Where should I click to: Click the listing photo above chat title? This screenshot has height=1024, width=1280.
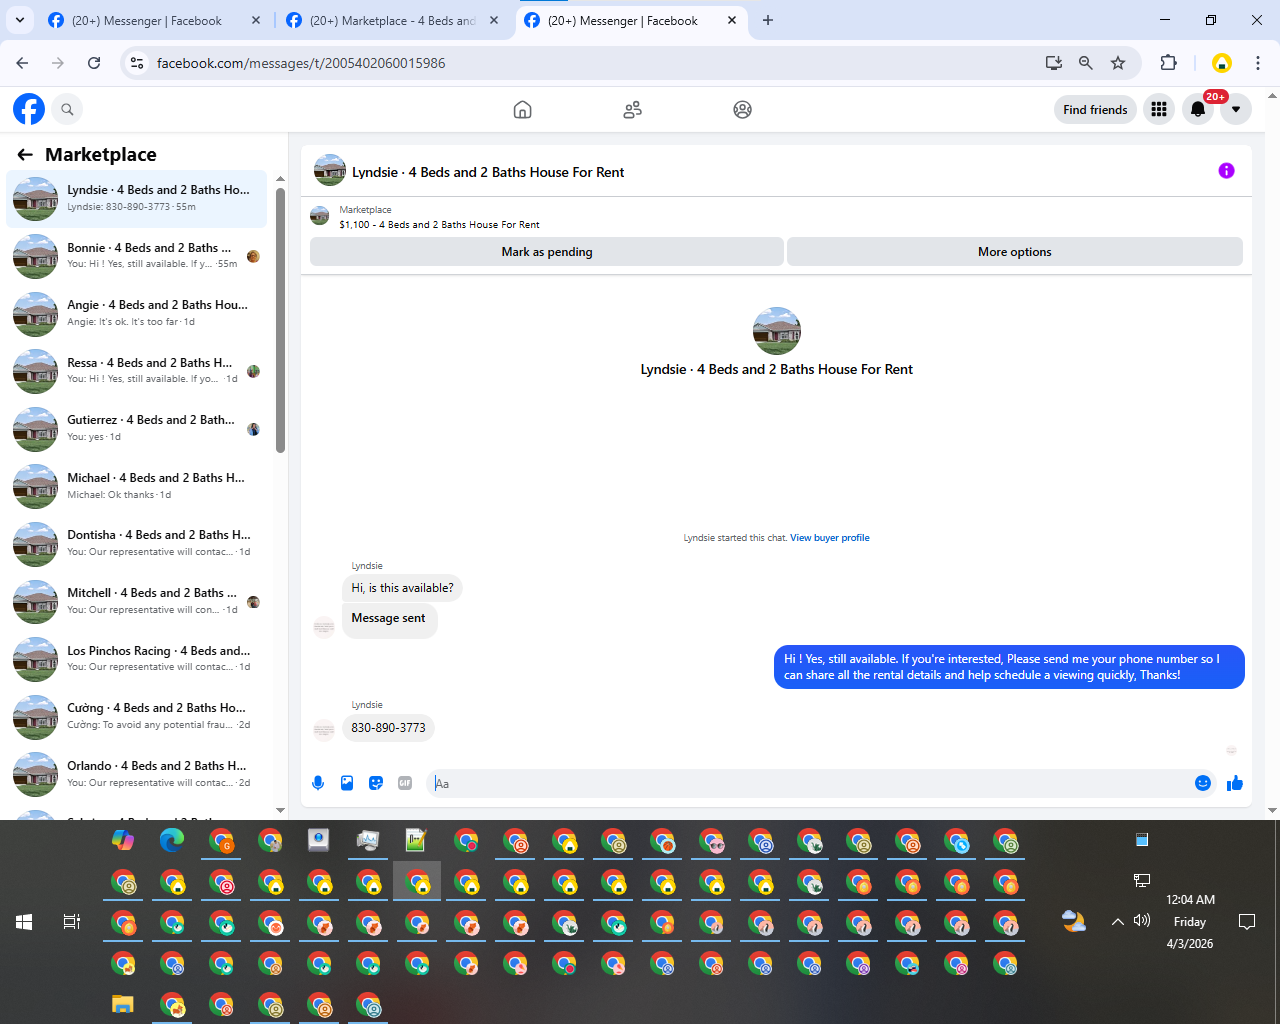777,331
